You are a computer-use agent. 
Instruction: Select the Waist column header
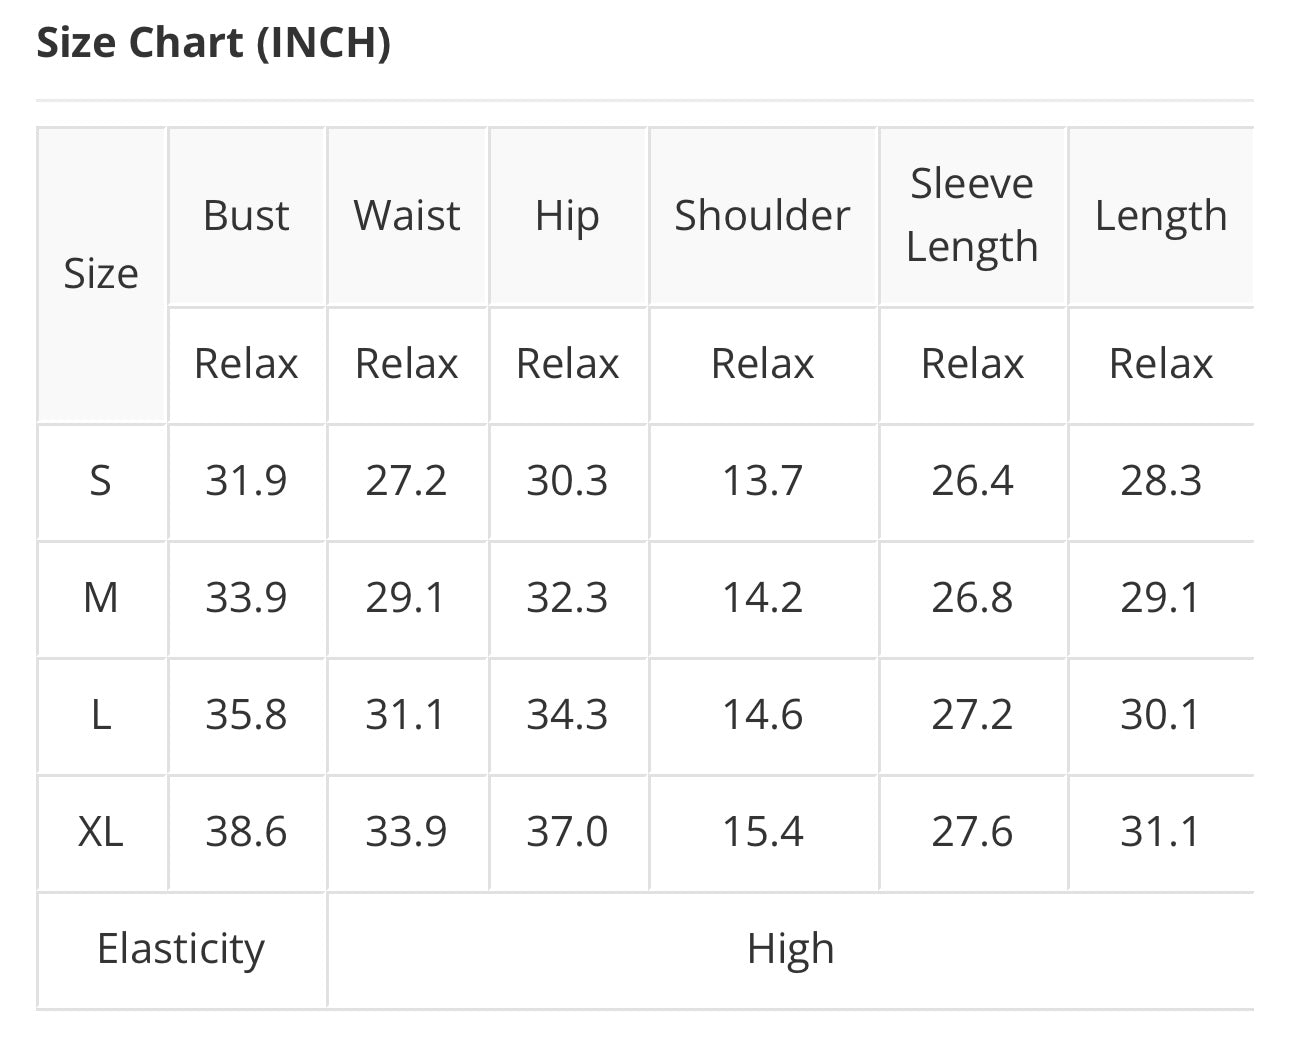click(x=407, y=215)
